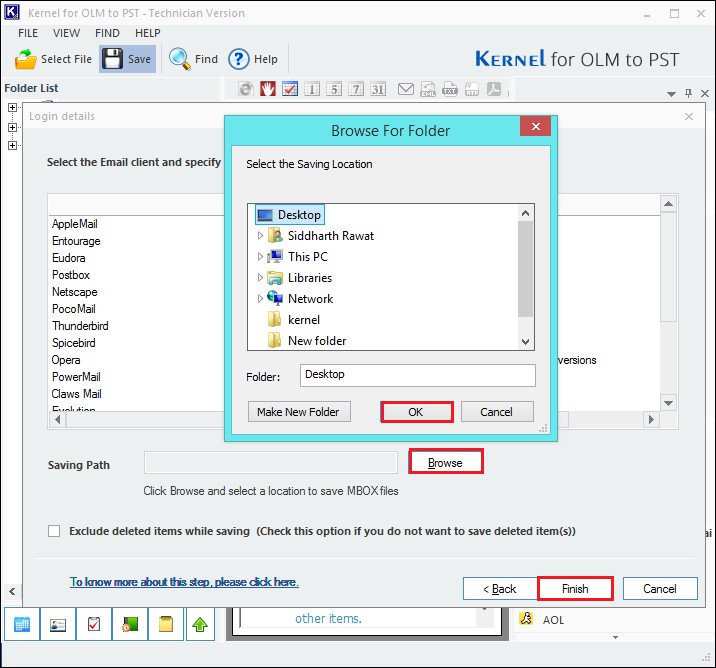The width and height of the screenshot is (716, 668).
Task: Click OK in Browse For Folder
Action: pos(416,412)
